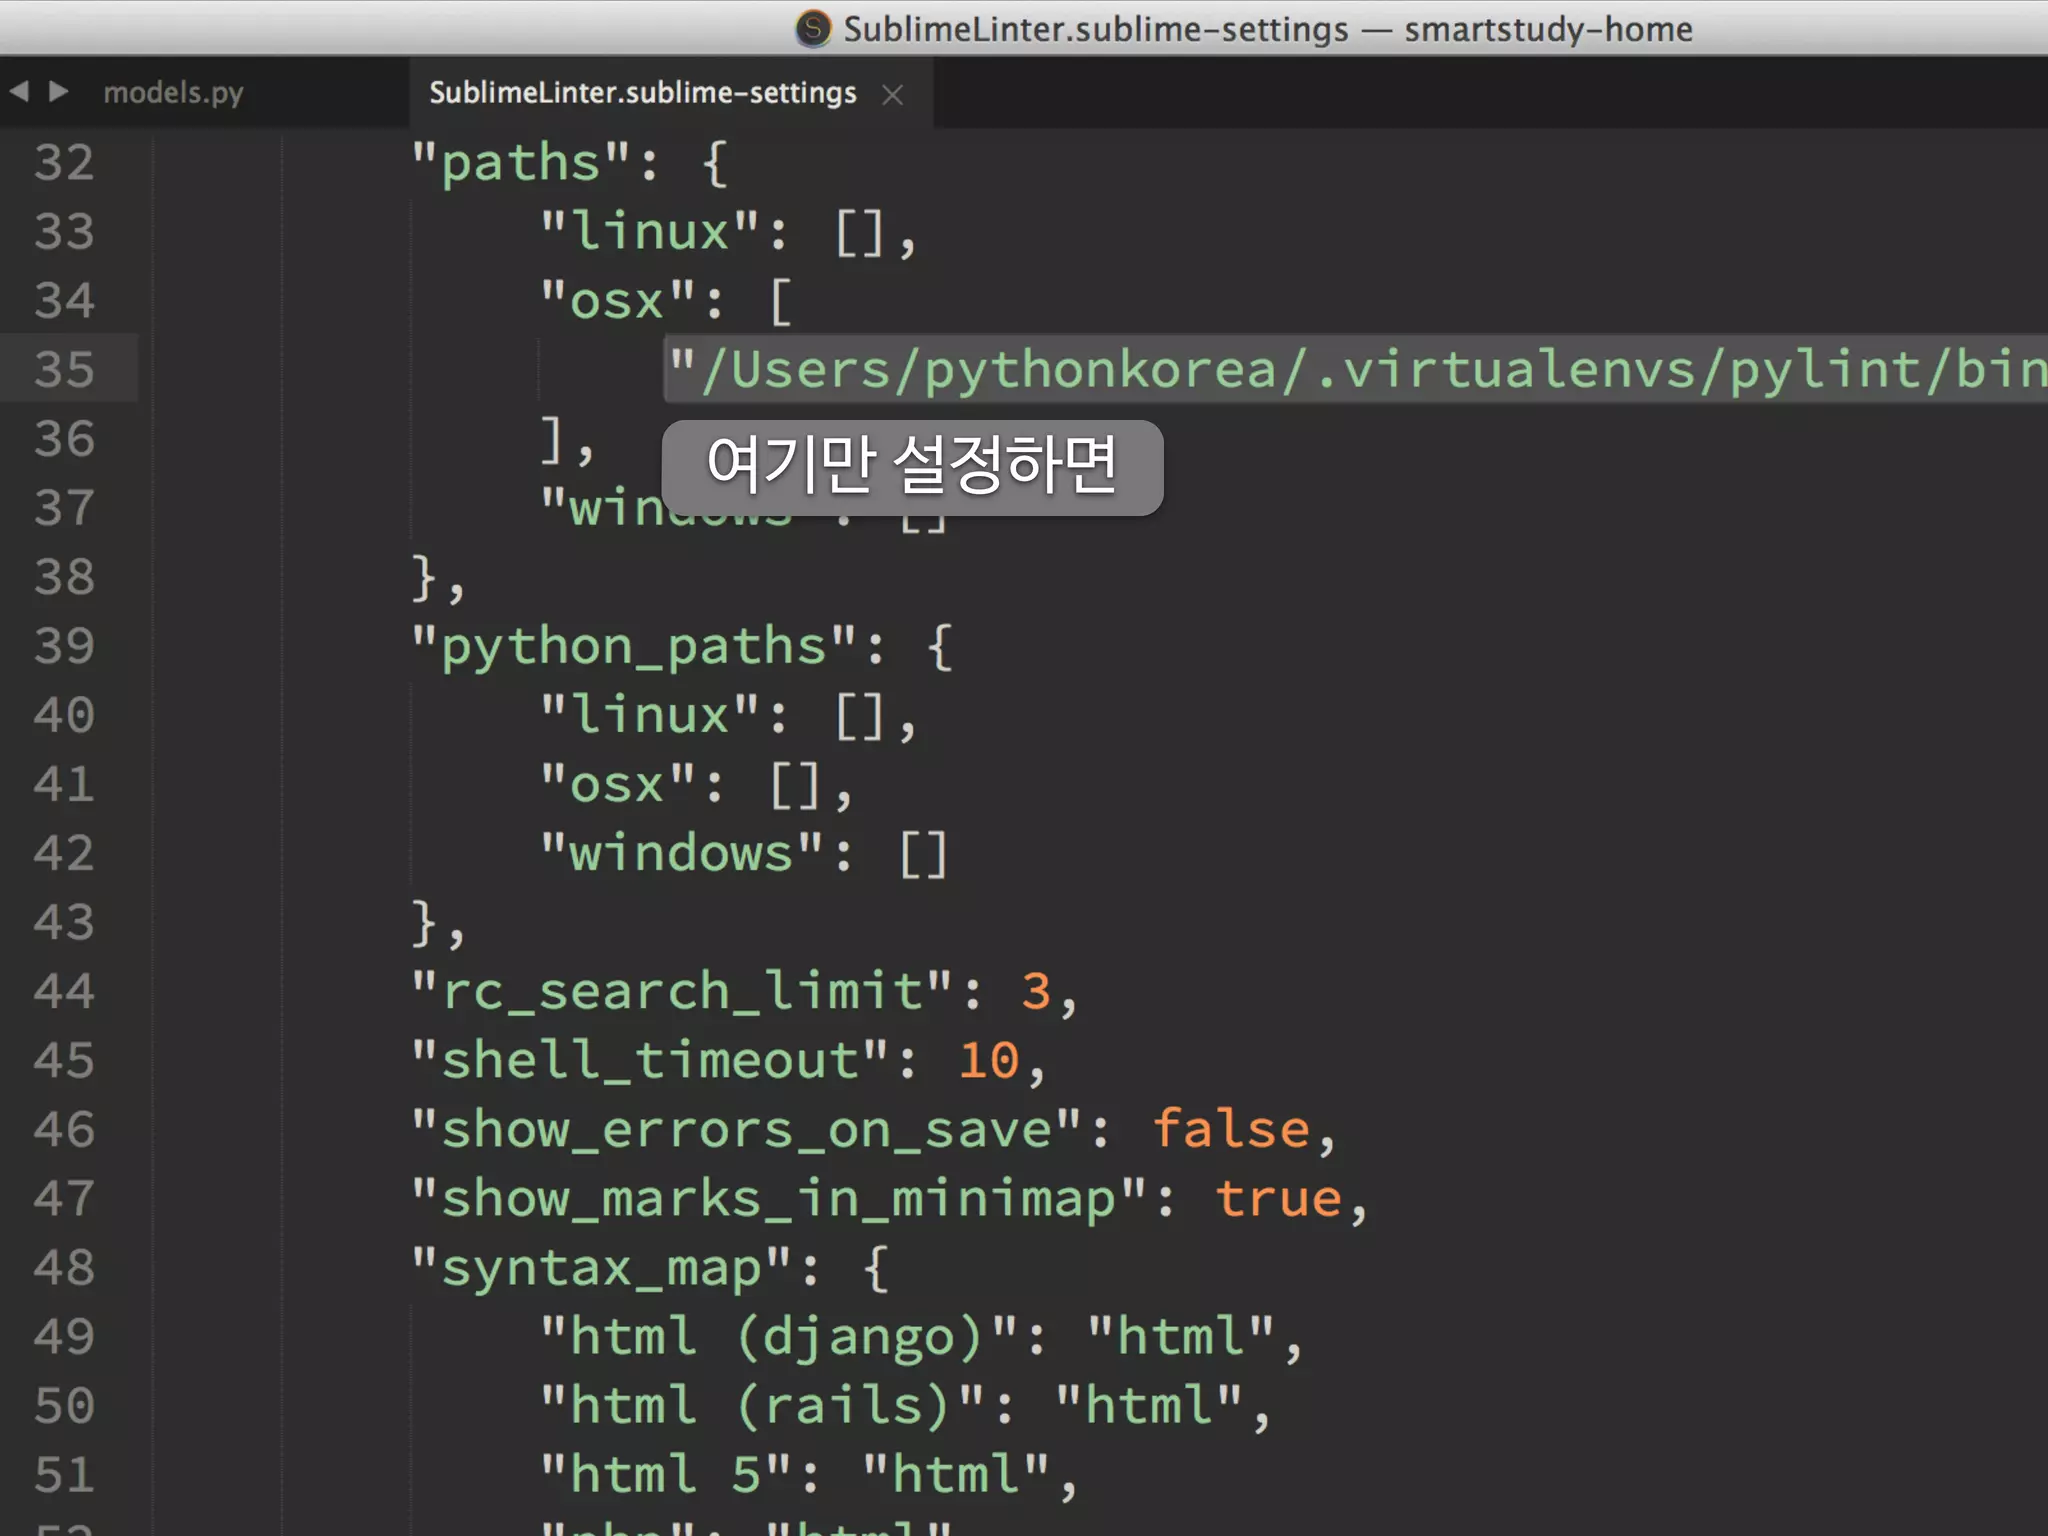Click the "paths" key on line 32
2048x1536 pixels.
click(520, 164)
